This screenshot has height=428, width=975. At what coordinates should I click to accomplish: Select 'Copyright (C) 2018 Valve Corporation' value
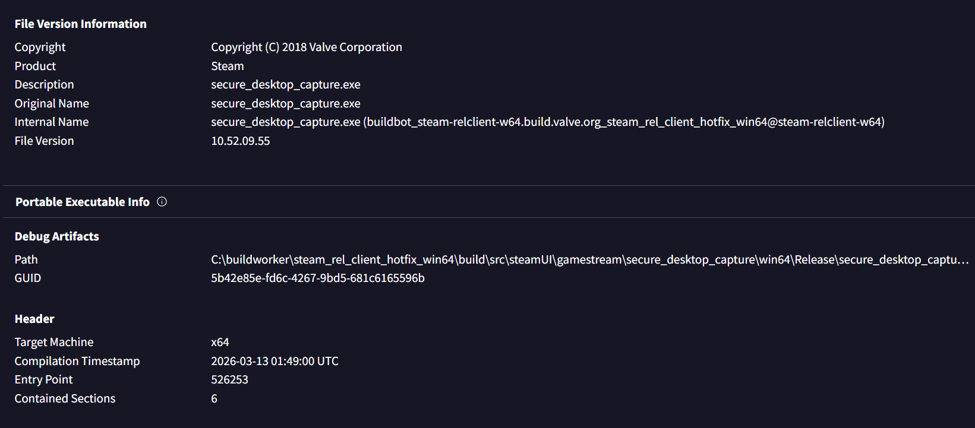(307, 47)
